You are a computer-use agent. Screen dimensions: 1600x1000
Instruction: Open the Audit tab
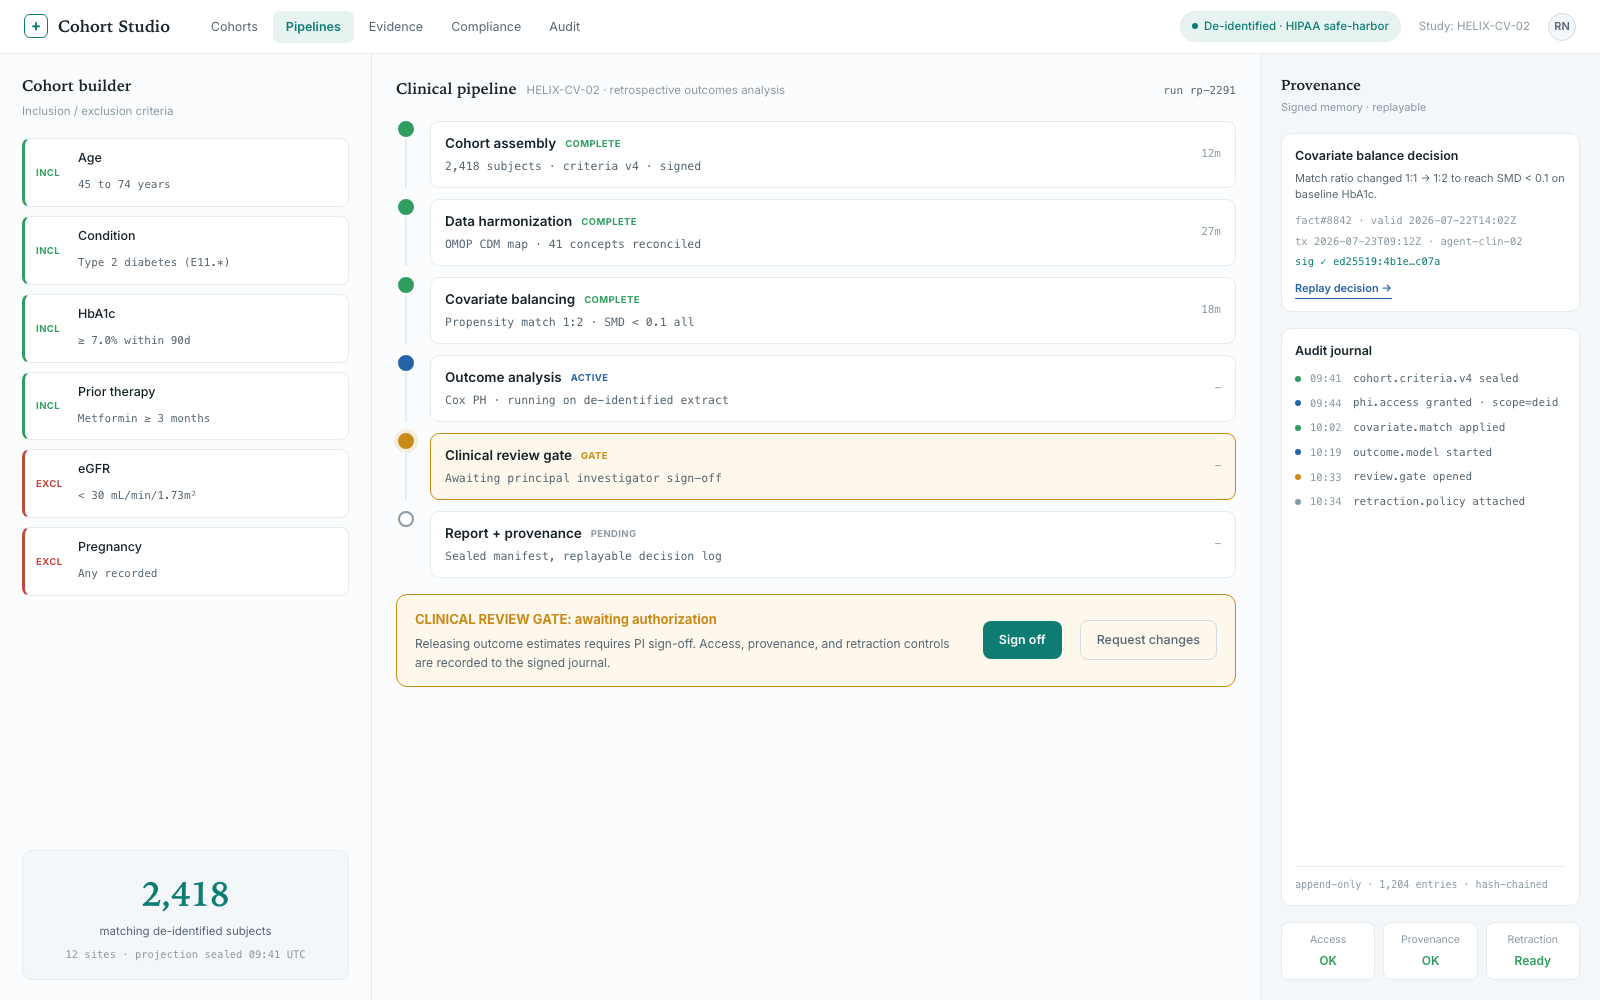564,27
